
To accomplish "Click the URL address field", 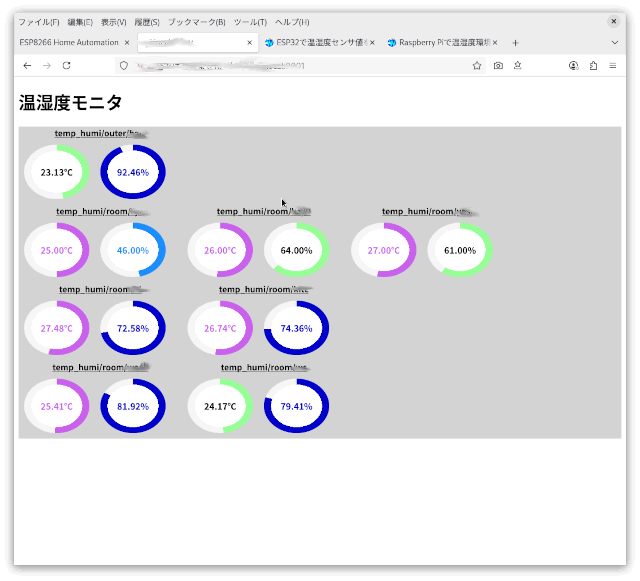I will 300,65.
